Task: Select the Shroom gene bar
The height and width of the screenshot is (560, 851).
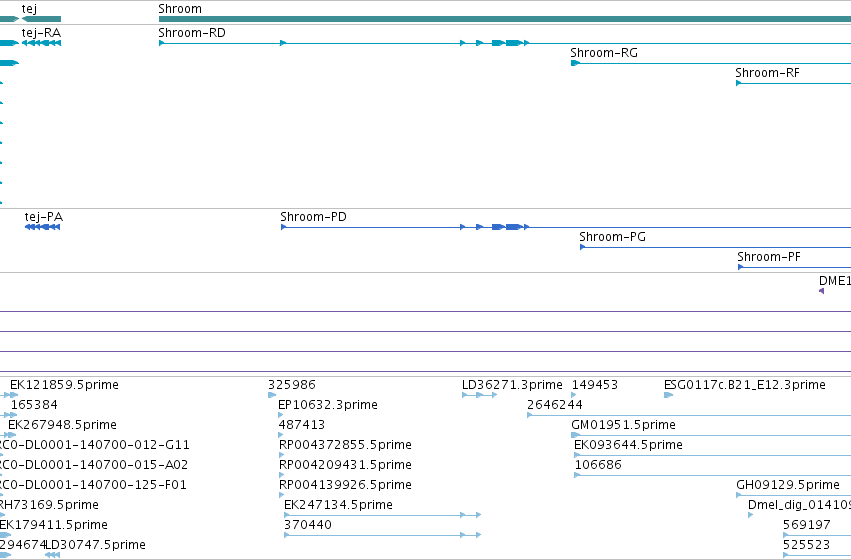Action: pyautogui.click(x=505, y=19)
